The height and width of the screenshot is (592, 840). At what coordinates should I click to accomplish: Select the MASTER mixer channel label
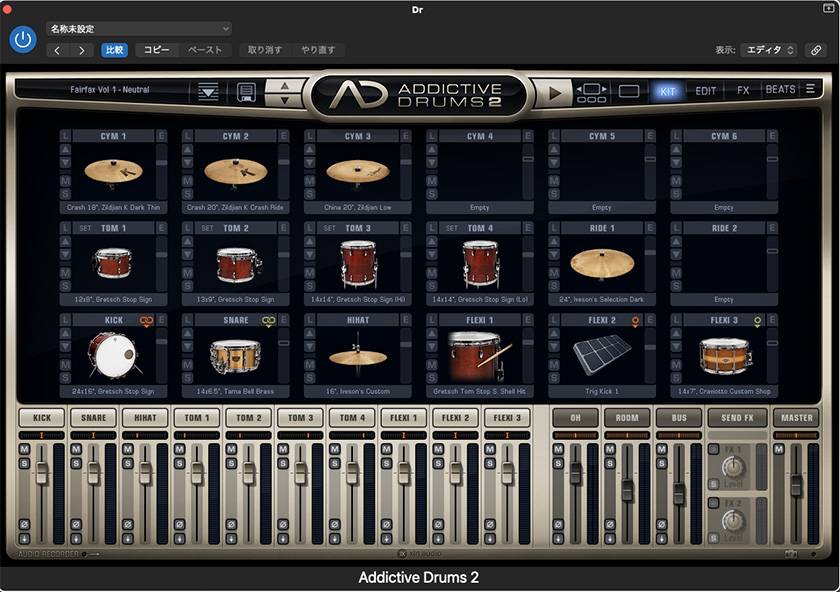coord(796,417)
